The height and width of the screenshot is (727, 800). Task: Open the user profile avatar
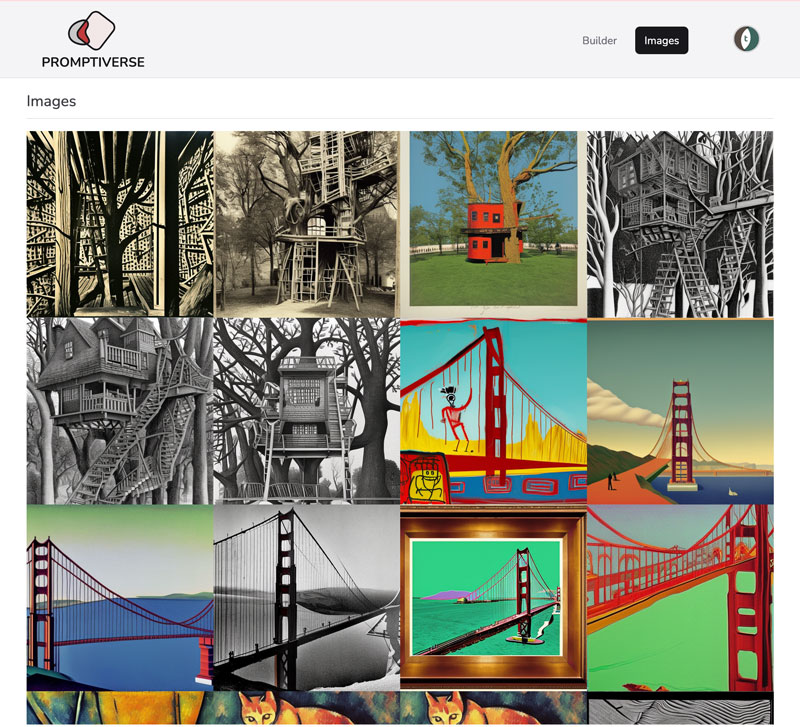pos(746,39)
